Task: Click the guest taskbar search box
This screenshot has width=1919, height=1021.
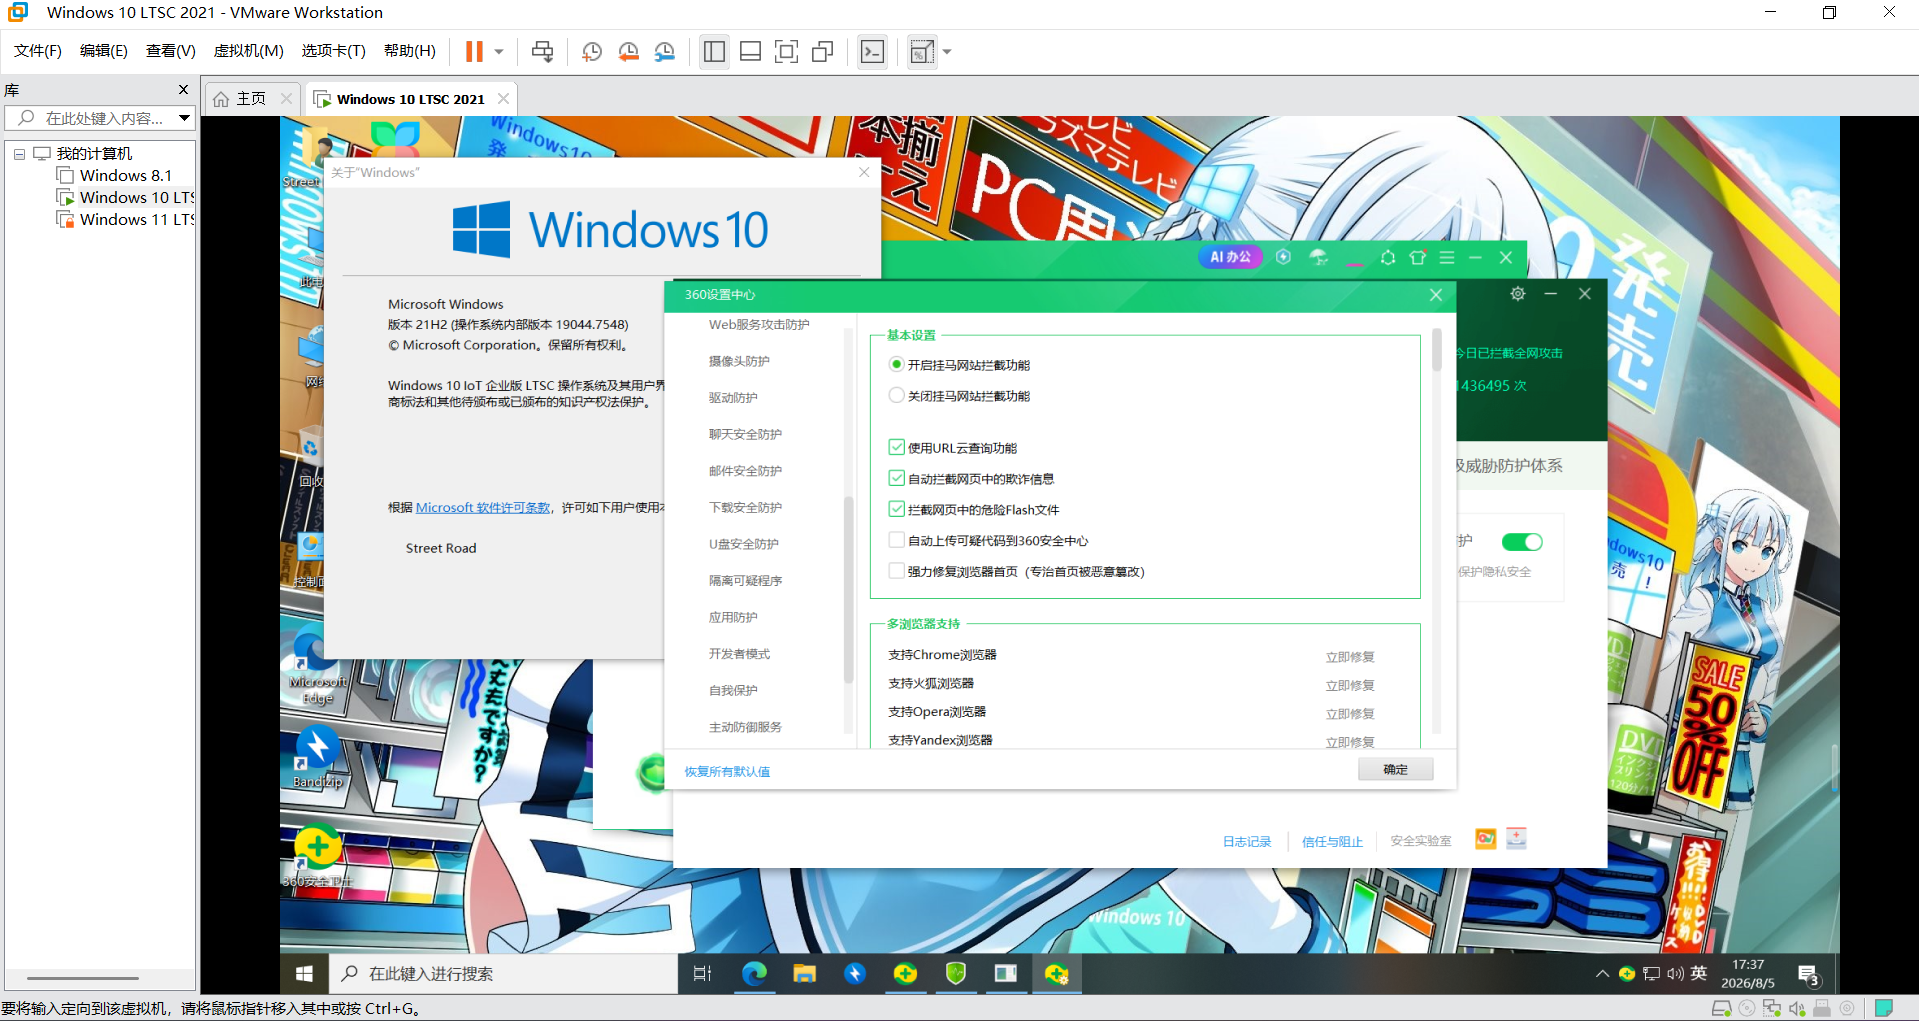Action: click(504, 973)
